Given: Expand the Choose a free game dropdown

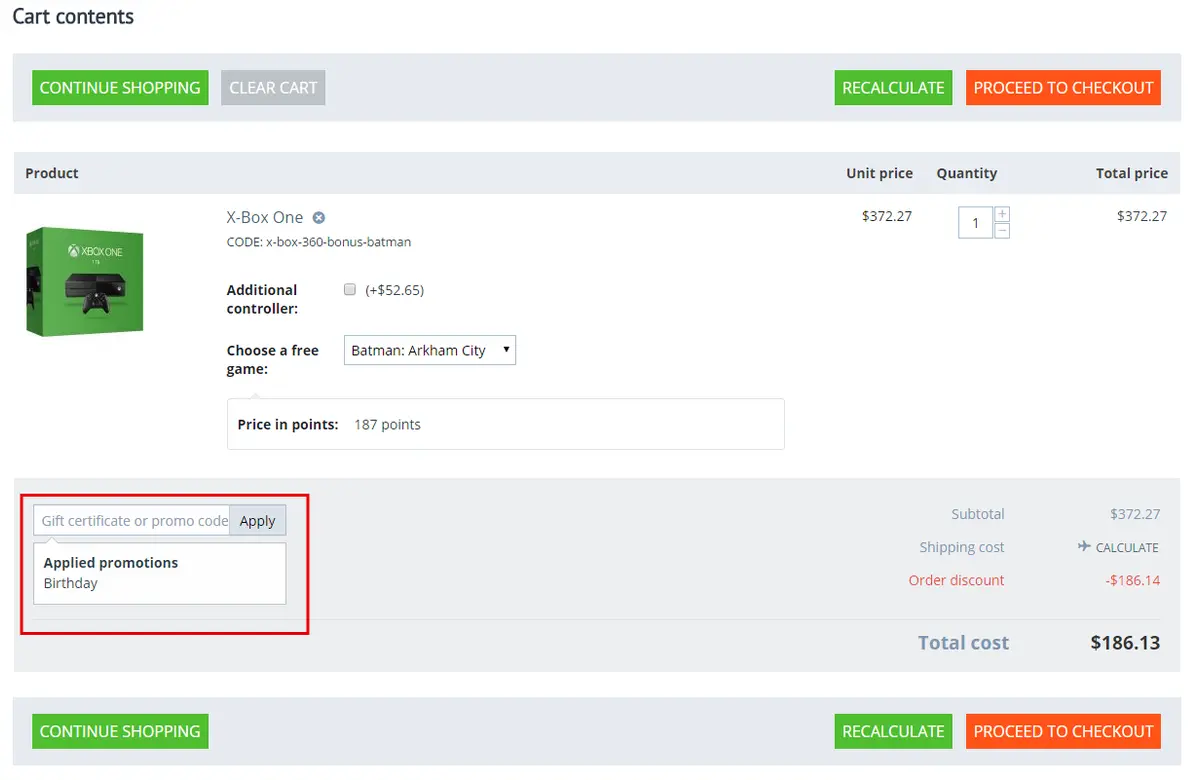Looking at the screenshot, I should coord(430,350).
